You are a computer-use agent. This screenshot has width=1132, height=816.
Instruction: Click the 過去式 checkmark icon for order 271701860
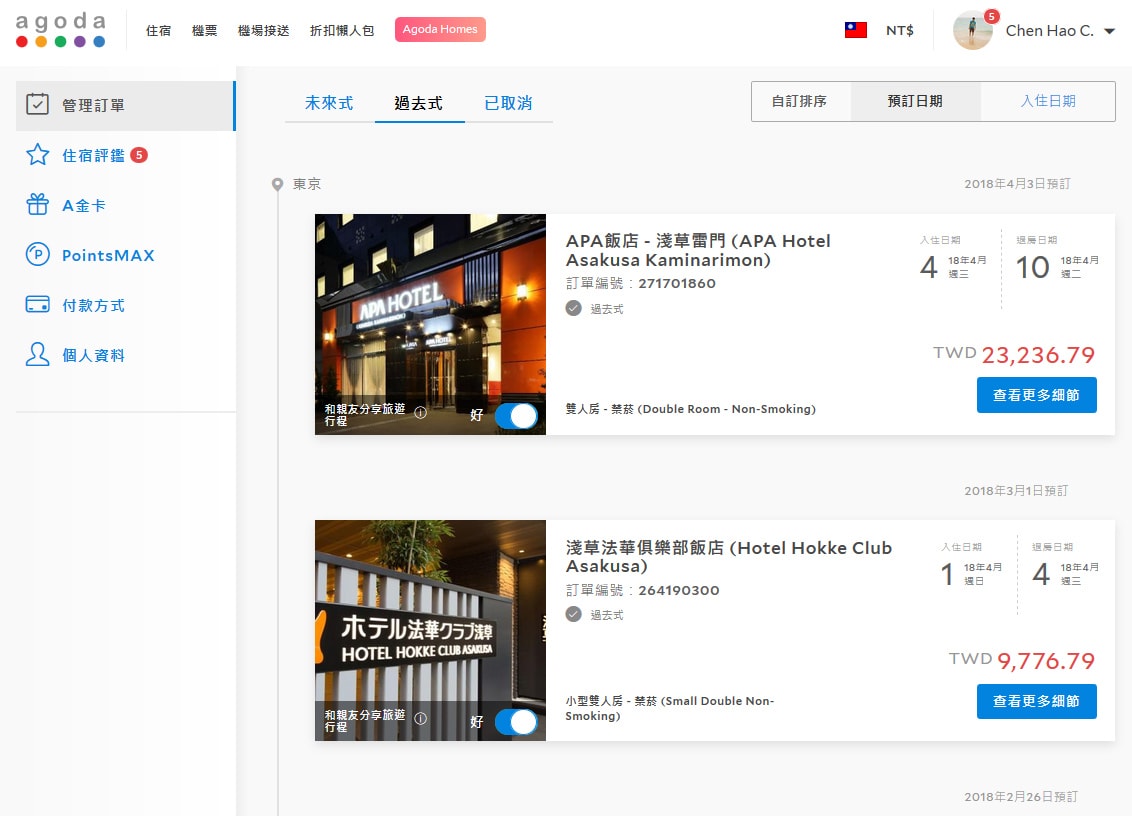click(x=573, y=308)
